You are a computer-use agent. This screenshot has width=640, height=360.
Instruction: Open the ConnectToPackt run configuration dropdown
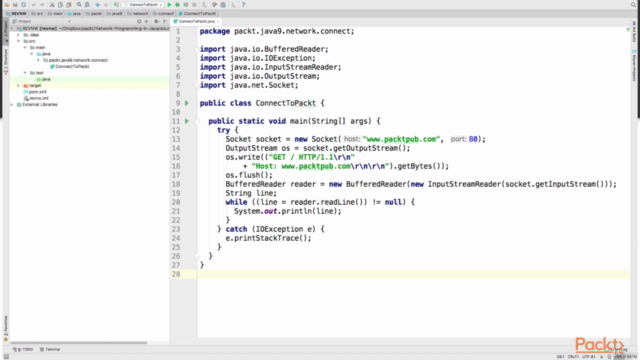144,4
